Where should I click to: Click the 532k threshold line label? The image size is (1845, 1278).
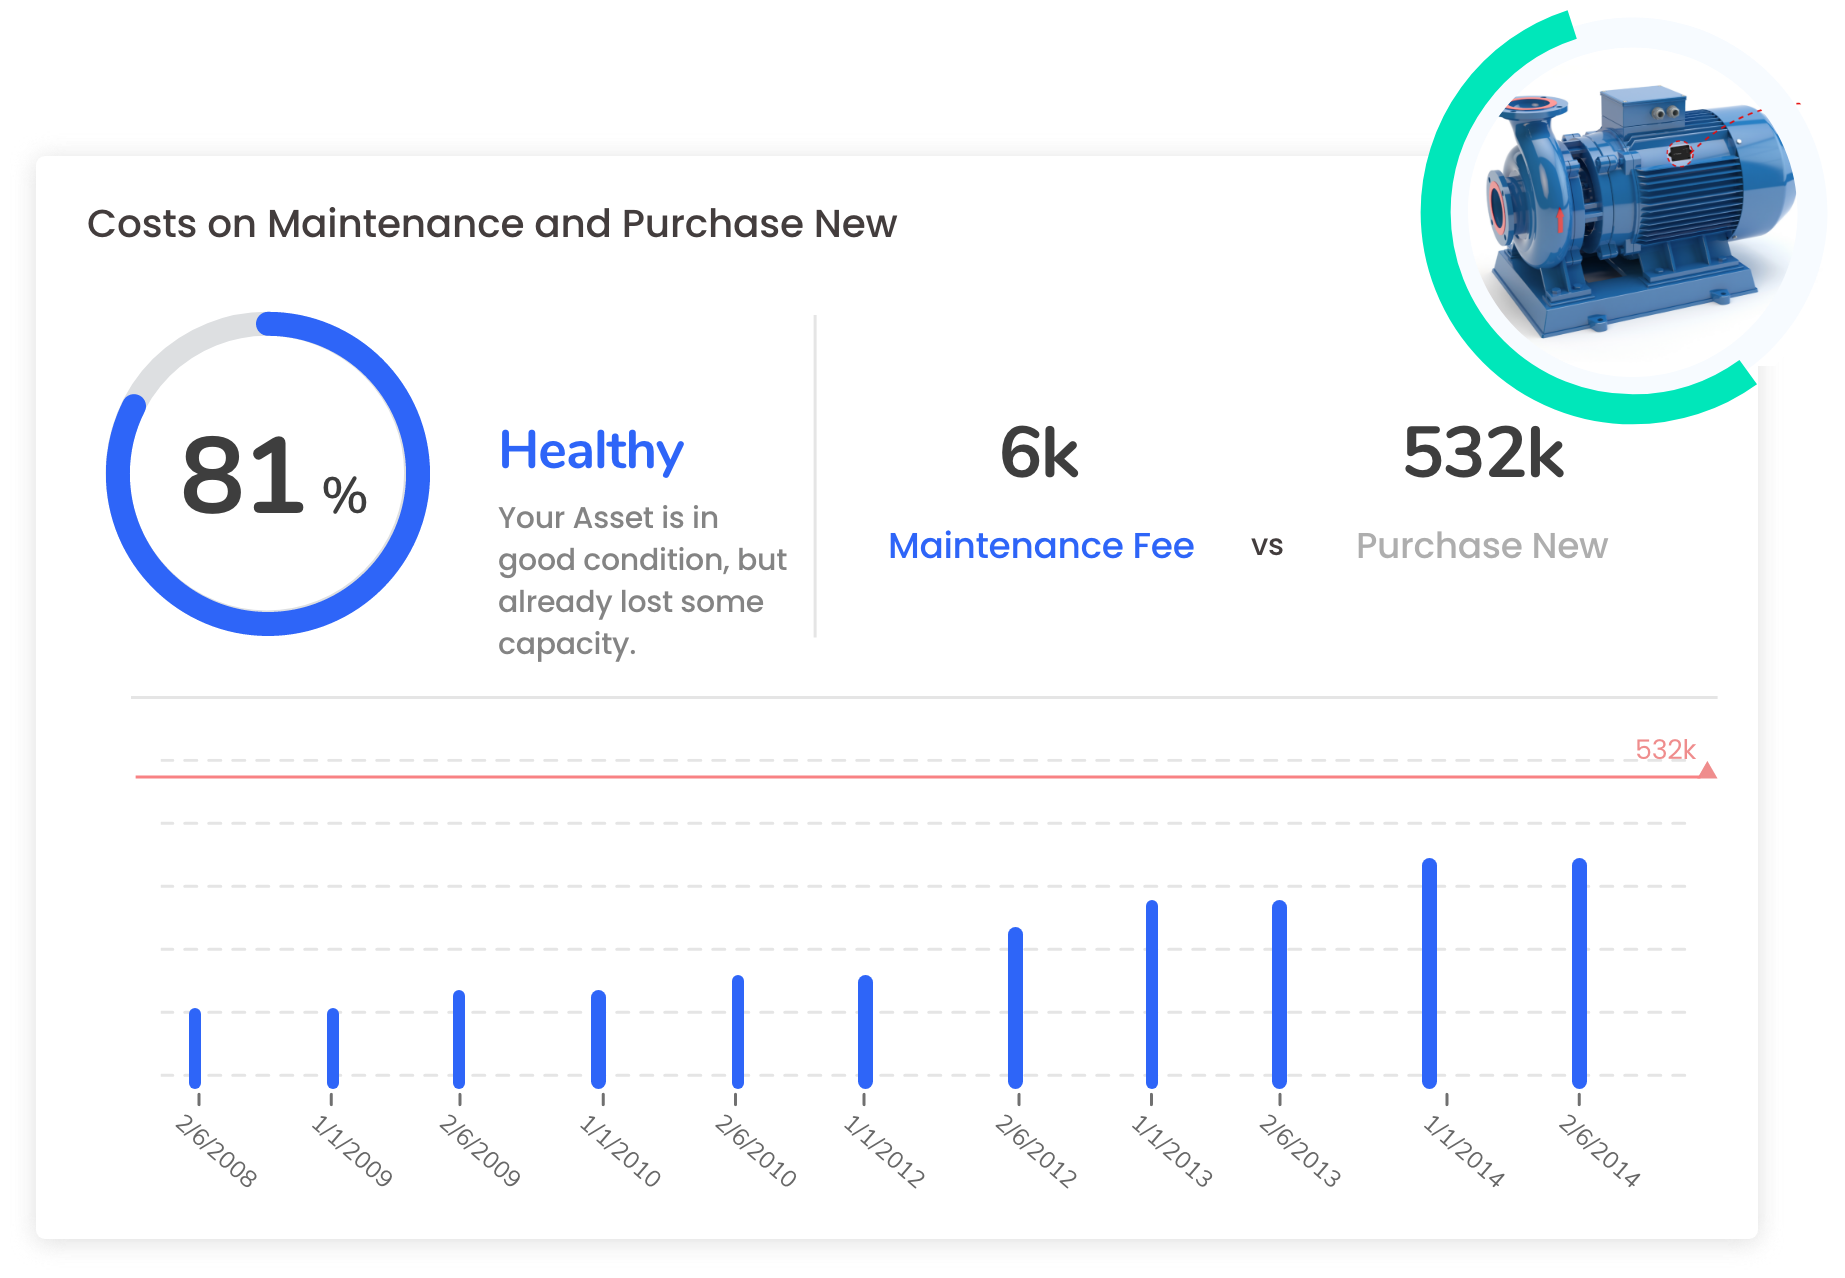pyautogui.click(x=1664, y=748)
